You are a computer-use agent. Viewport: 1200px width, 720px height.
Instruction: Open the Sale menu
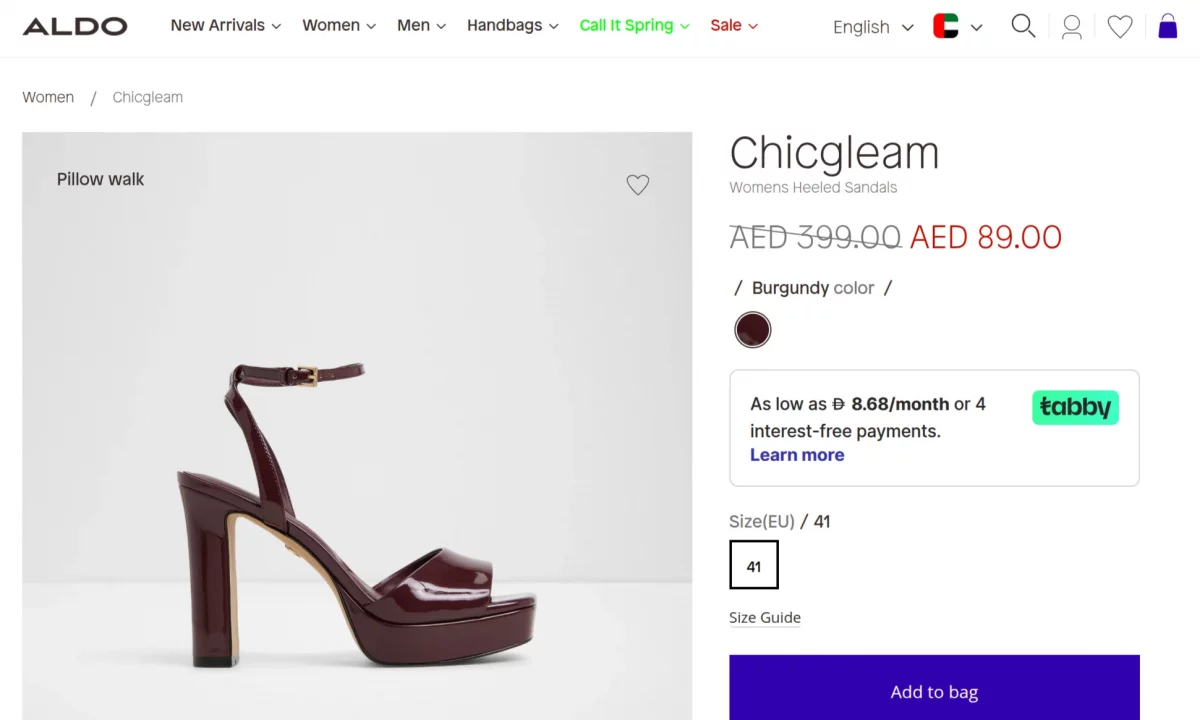[x=734, y=25]
